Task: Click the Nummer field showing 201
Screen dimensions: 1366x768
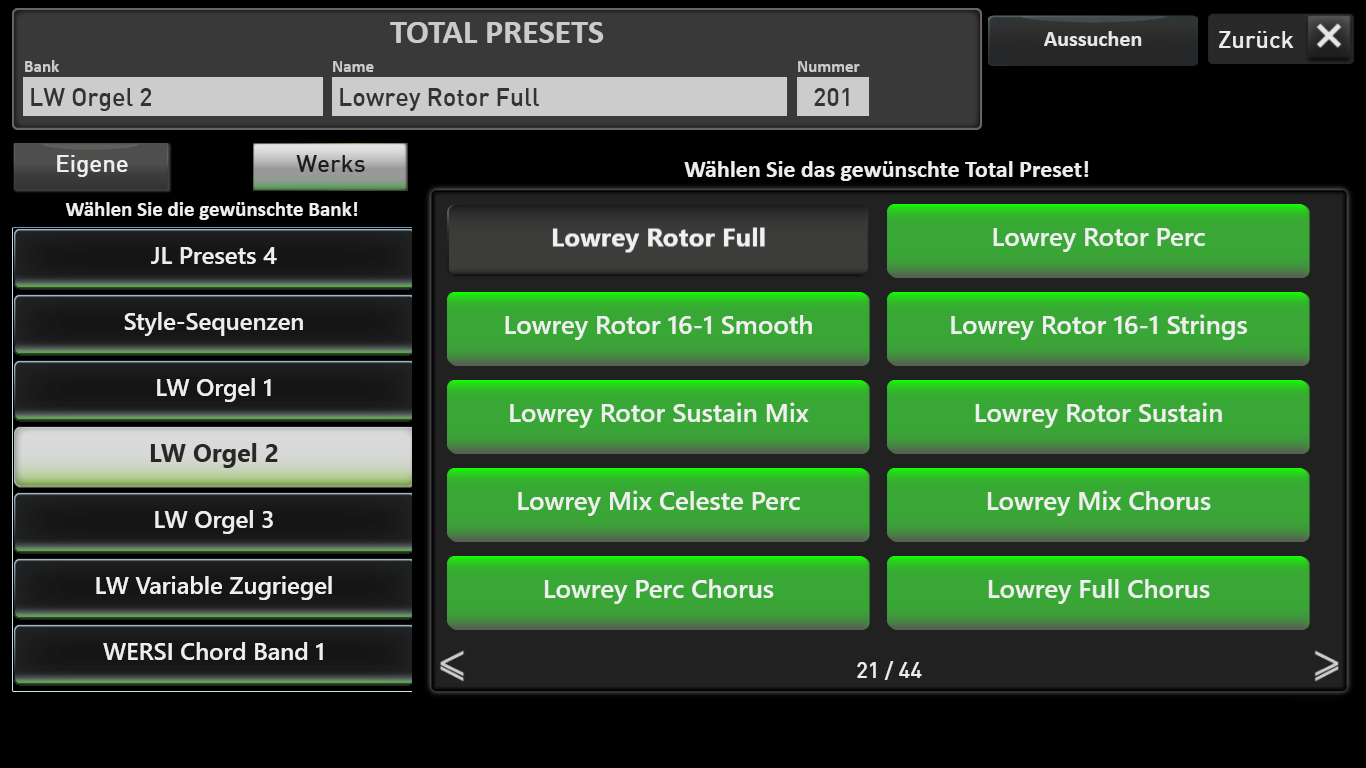Action: (832, 97)
